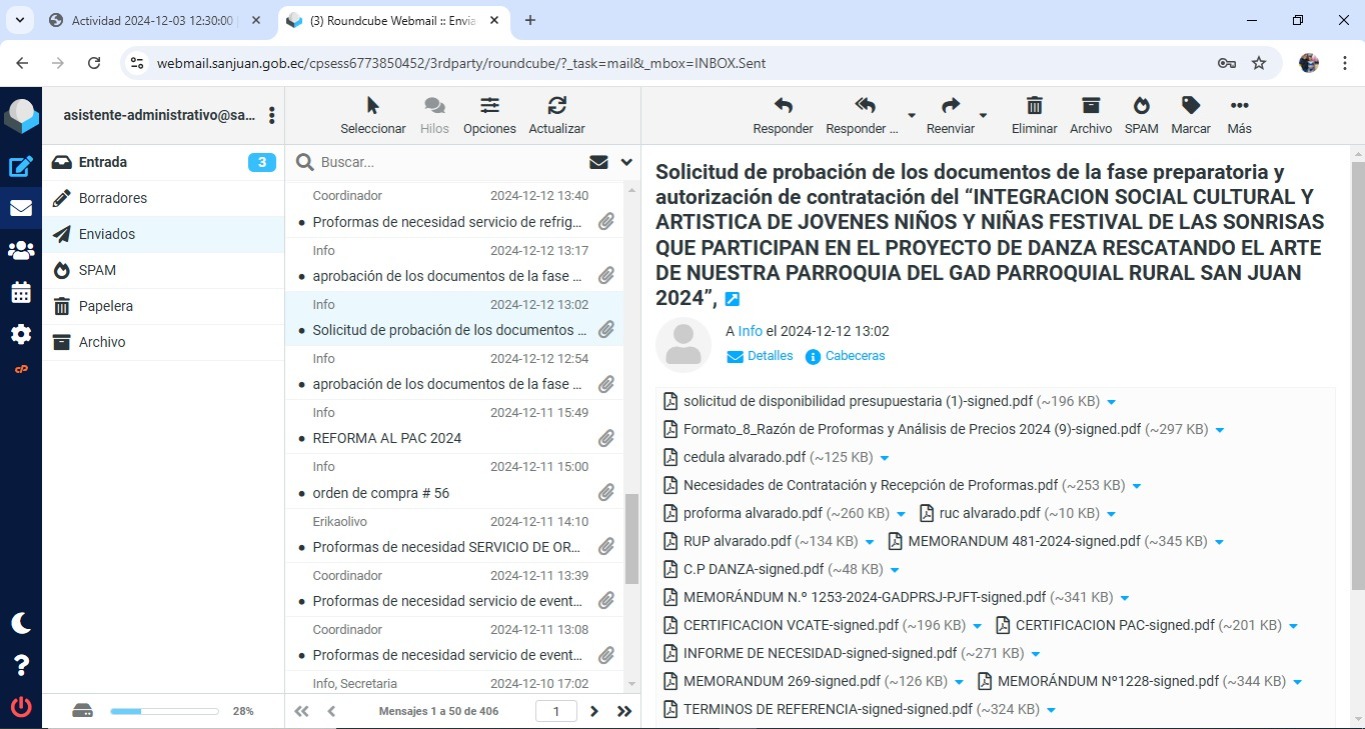
Task: Expand search options chevron
Action: [627, 162]
